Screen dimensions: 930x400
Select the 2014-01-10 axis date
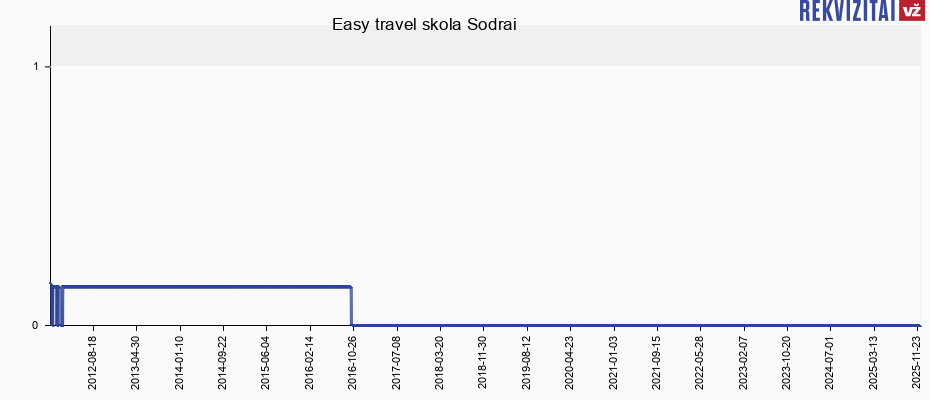pyautogui.click(x=180, y=362)
